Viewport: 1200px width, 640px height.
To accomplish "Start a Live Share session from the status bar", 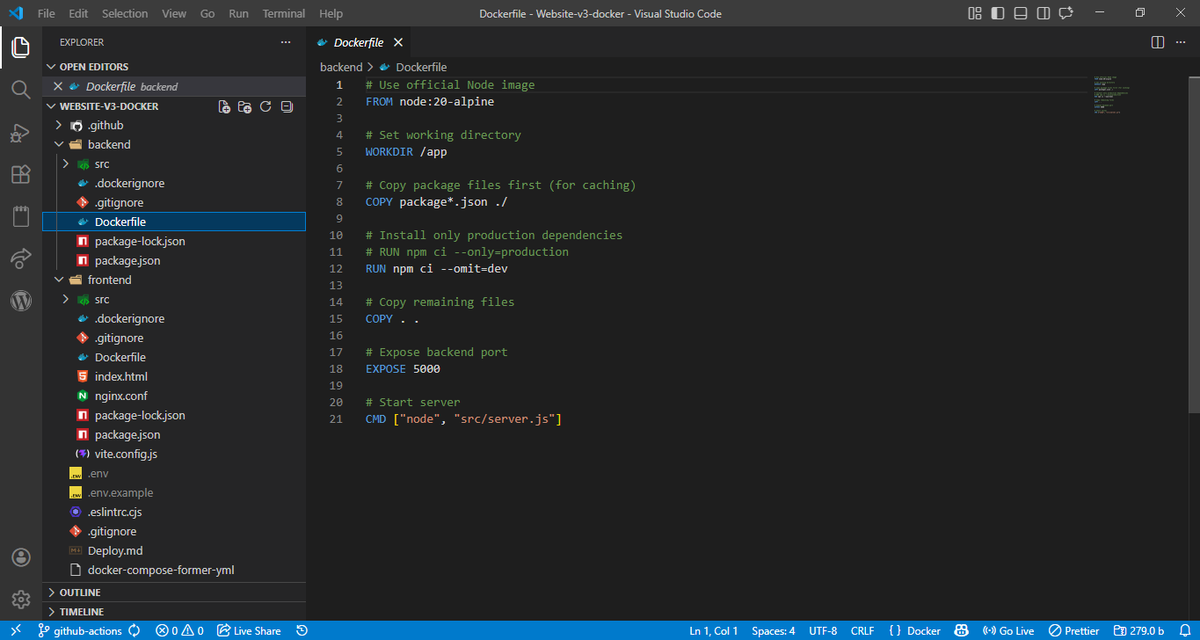I will (x=249, y=631).
